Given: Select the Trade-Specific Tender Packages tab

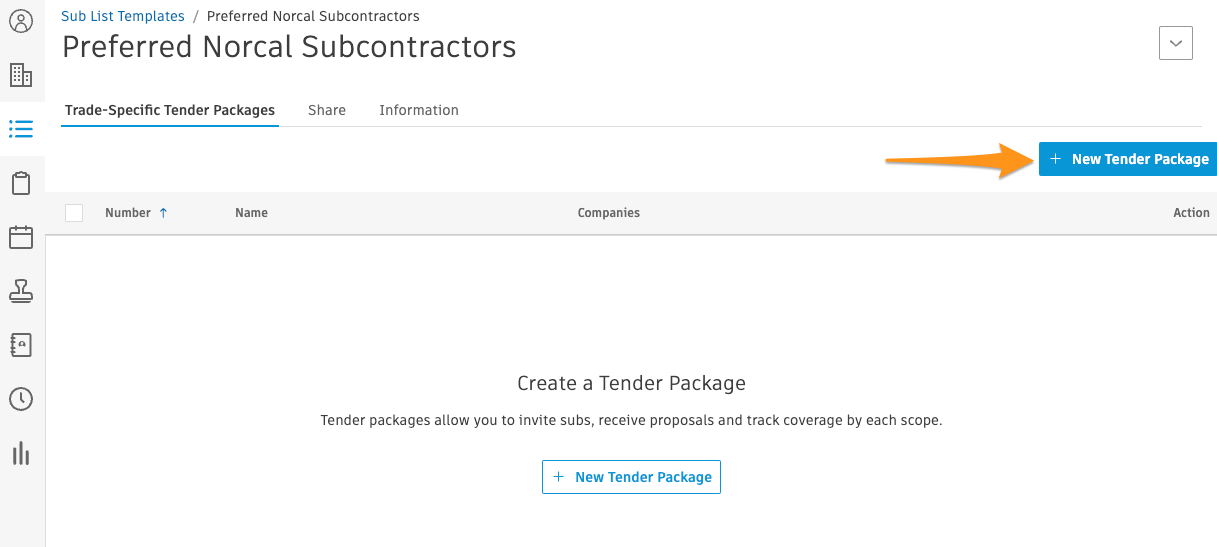Looking at the screenshot, I should coord(170,110).
